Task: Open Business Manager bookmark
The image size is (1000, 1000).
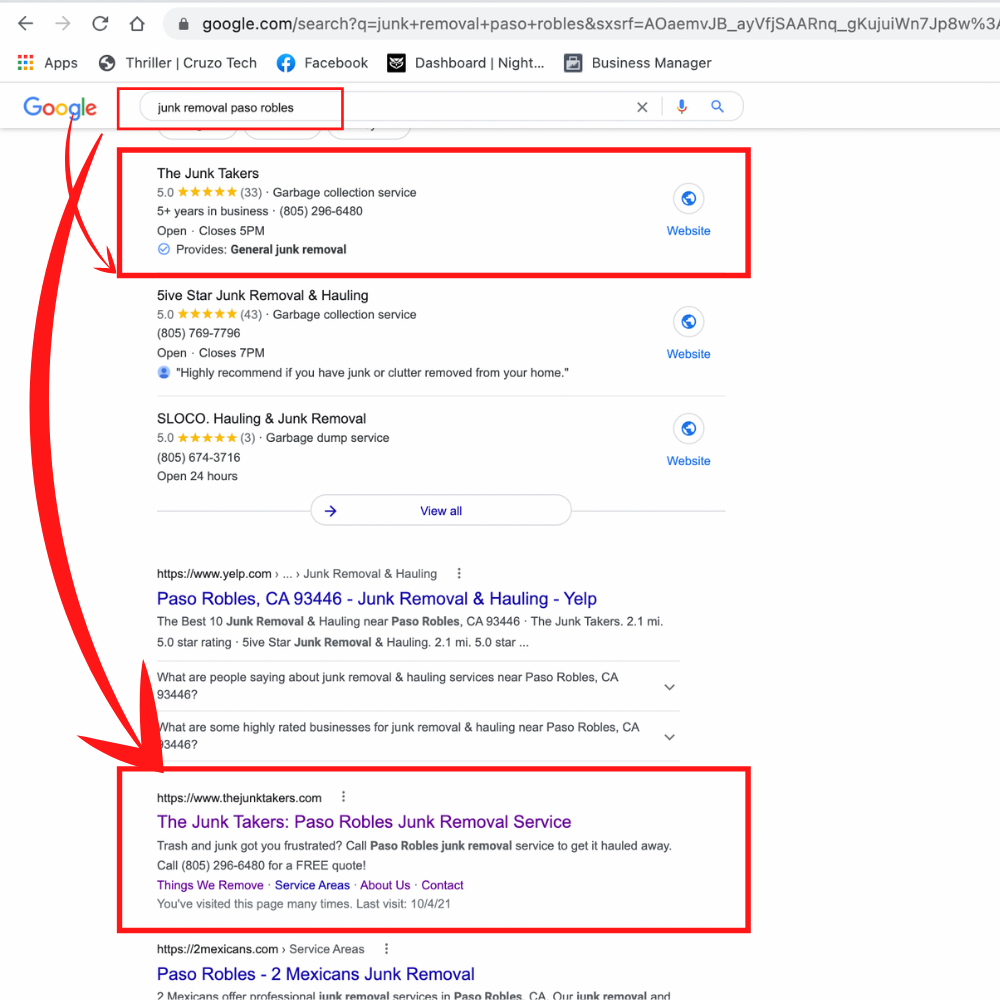Action: point(638,62)
